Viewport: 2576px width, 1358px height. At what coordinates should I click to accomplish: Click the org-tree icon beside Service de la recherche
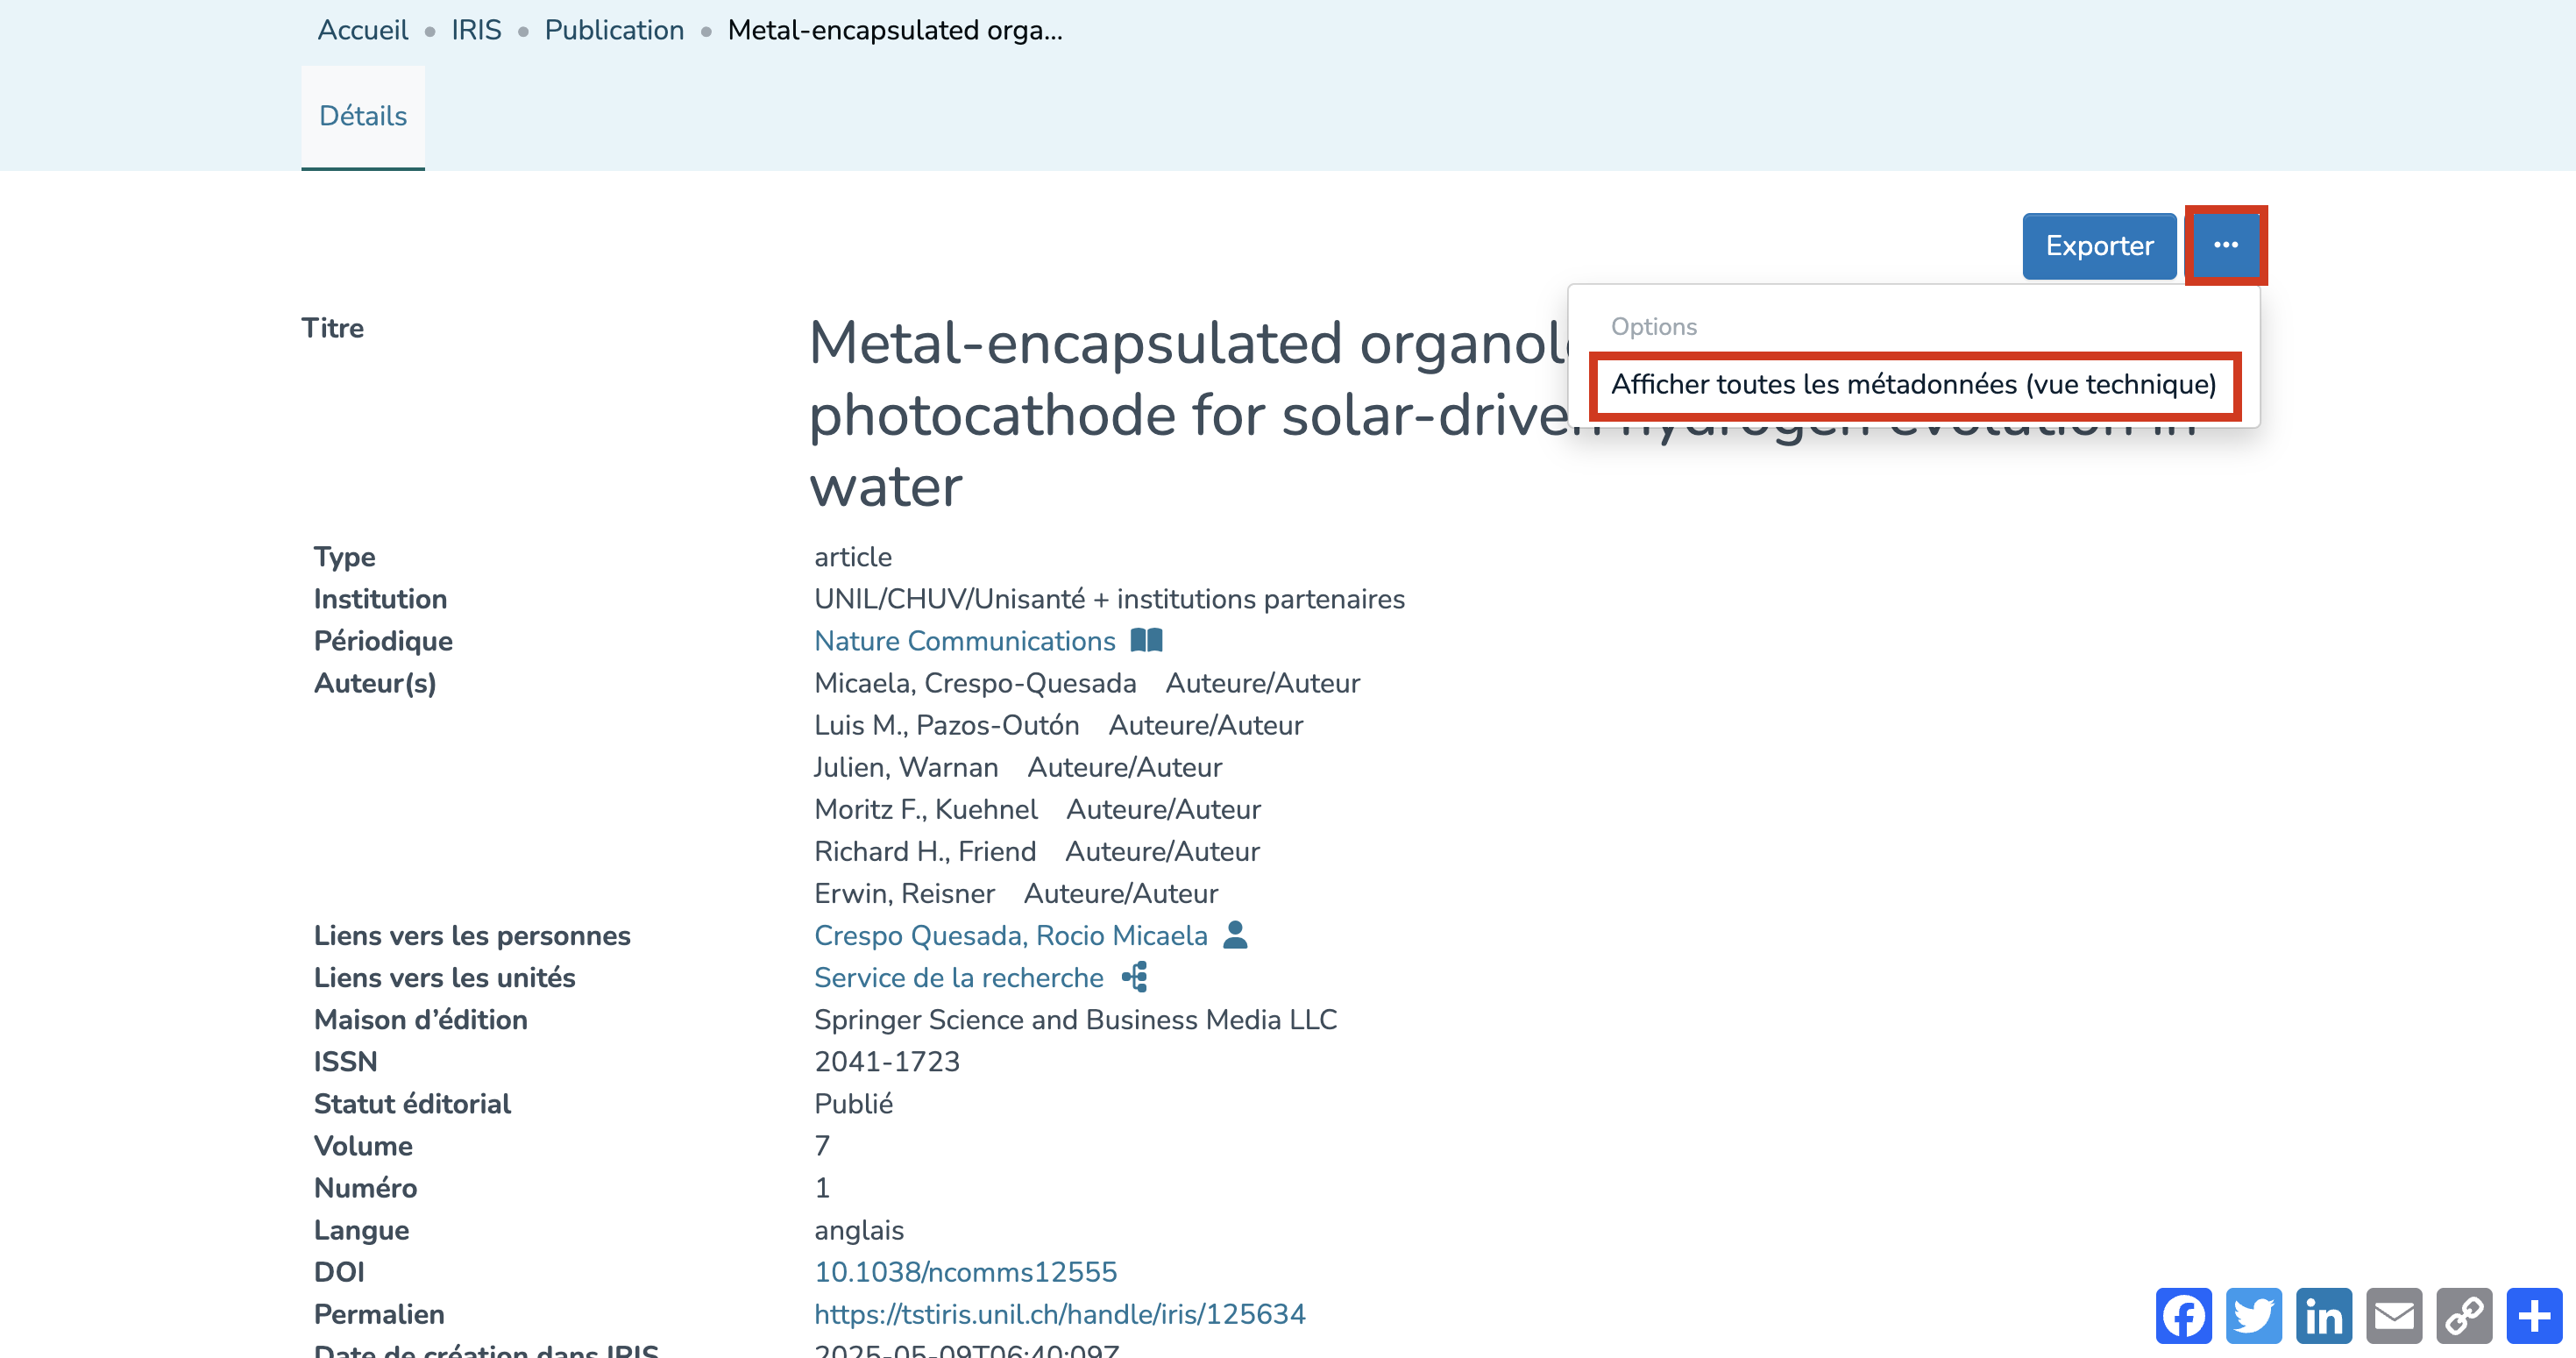click(1135, 977)
